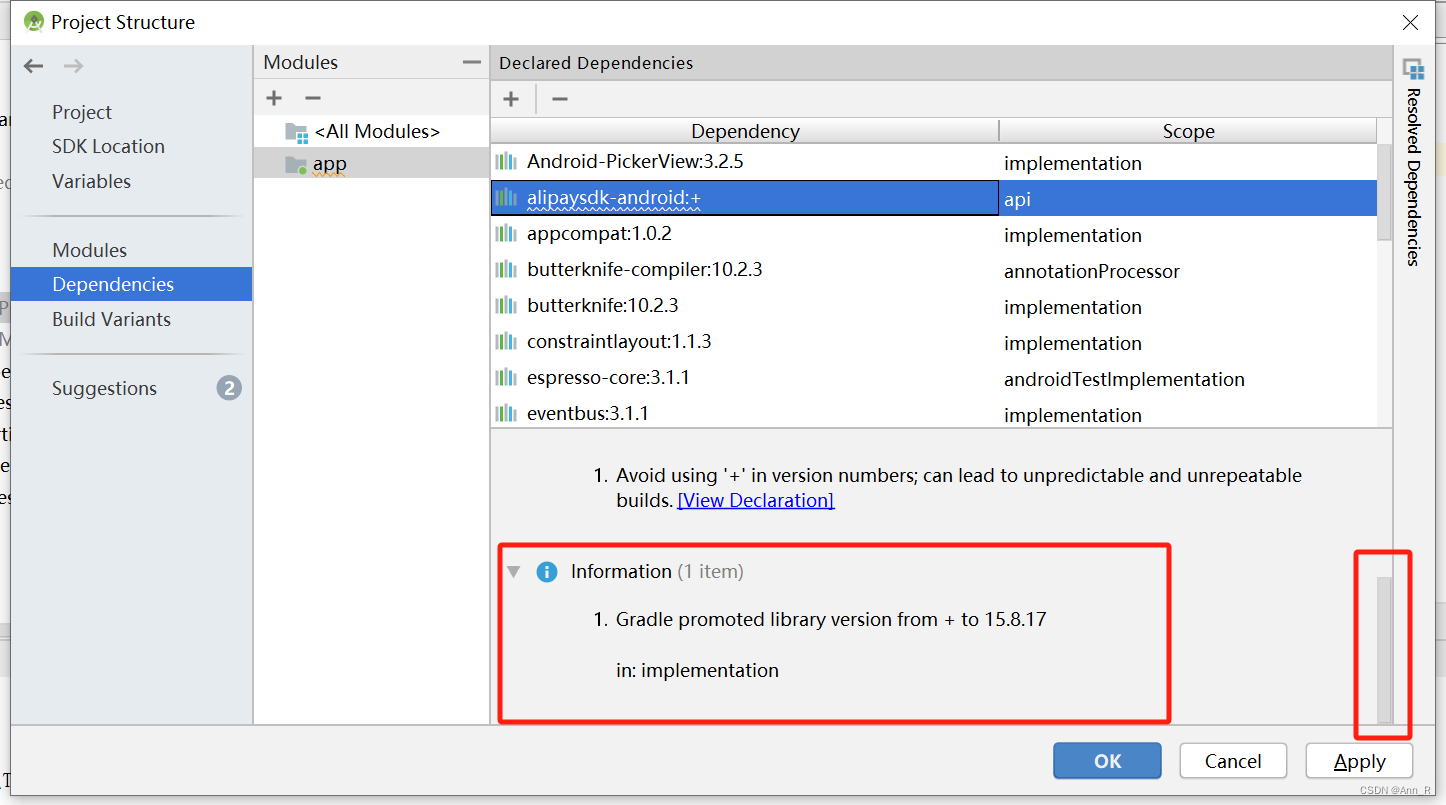Click the Suggestions count badge showing 2
The image size is (1446, 805).
(x=229, y=388)
